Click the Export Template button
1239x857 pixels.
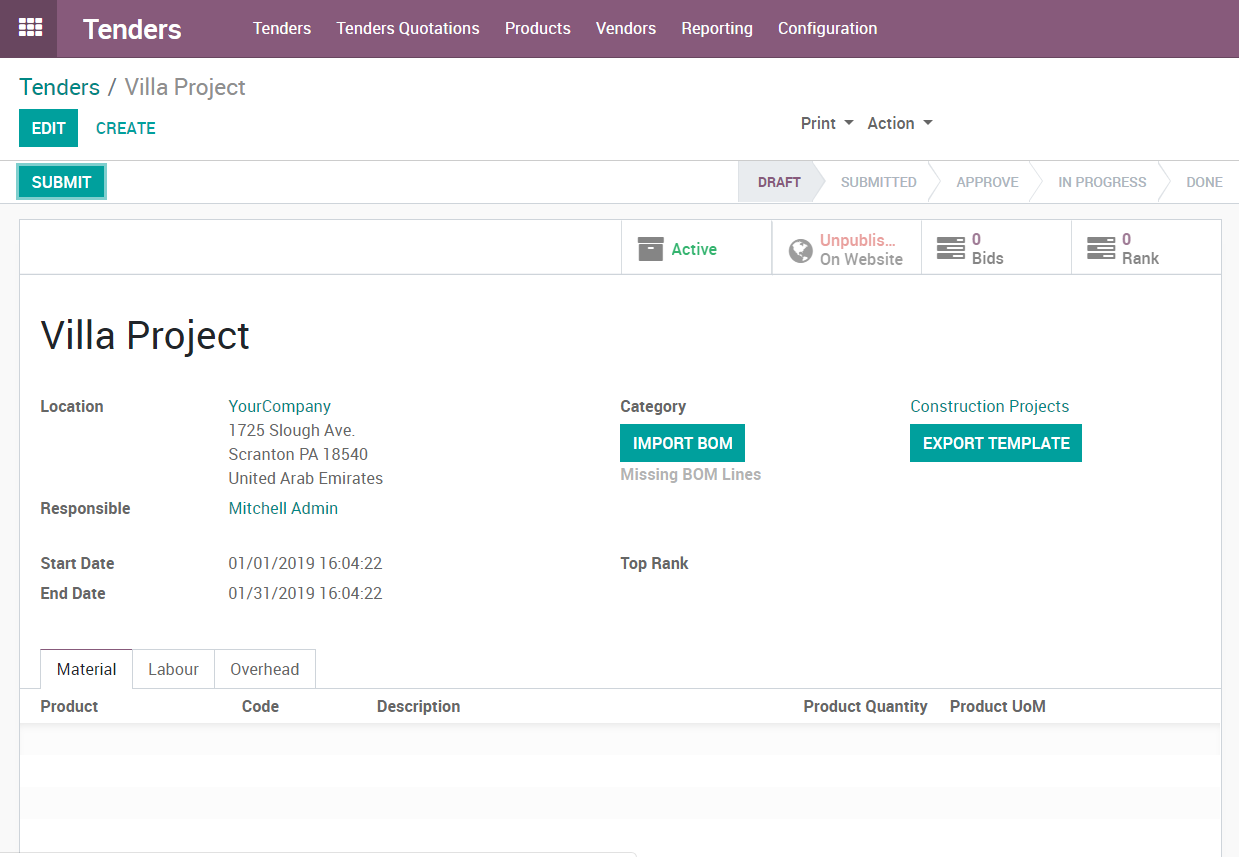pos(995,443)
